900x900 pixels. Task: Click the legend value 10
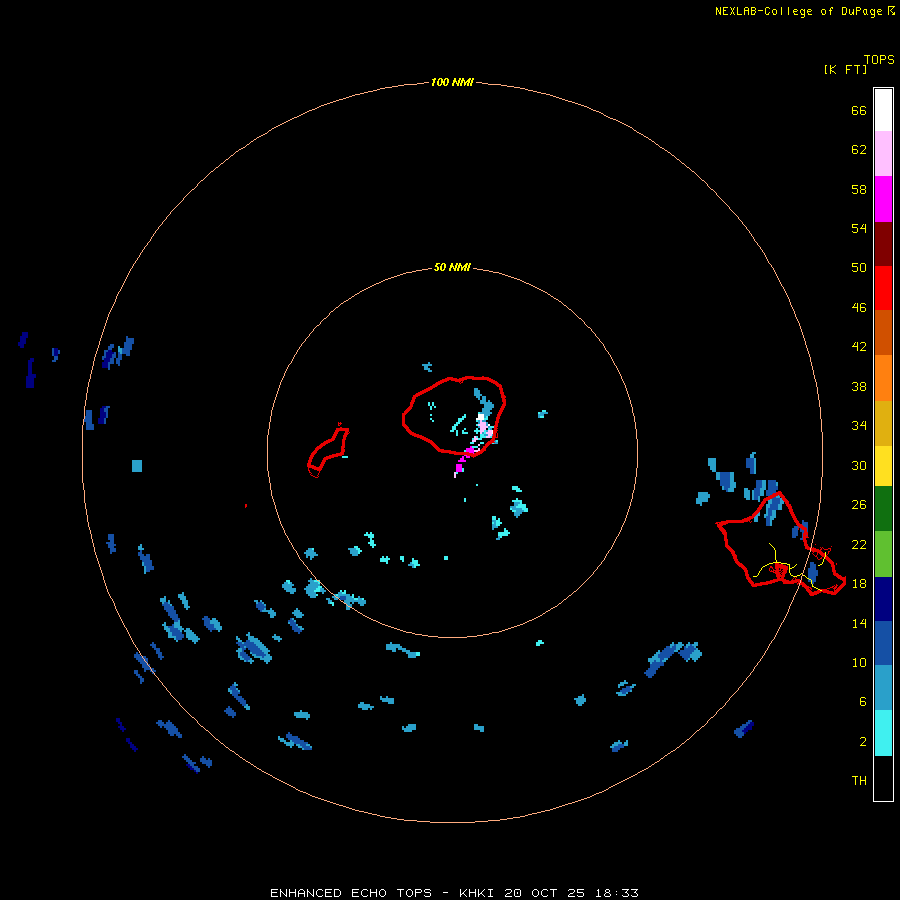click(859, 662)
